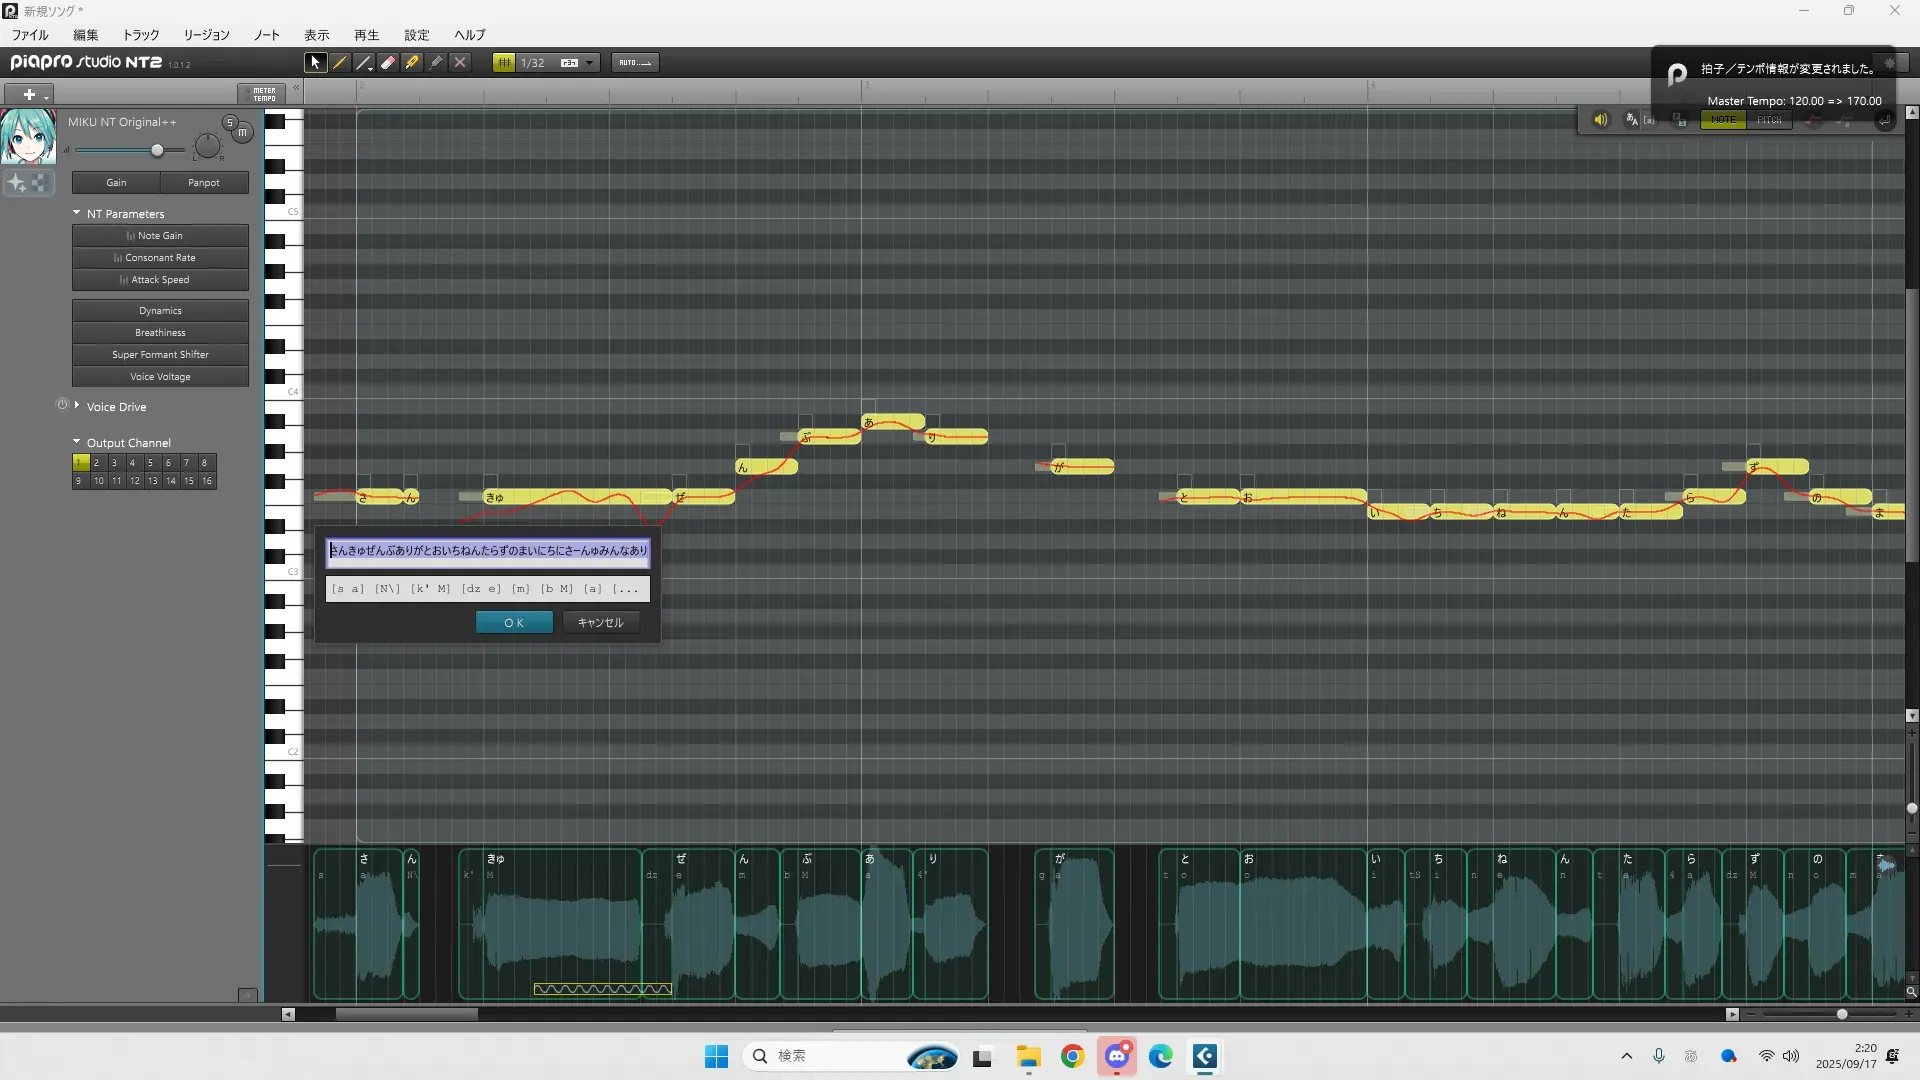The width and height of the screenshot is (1920, 1080).
Task: Collapse the NT Parameters section
Action: [x=77, y=213]
